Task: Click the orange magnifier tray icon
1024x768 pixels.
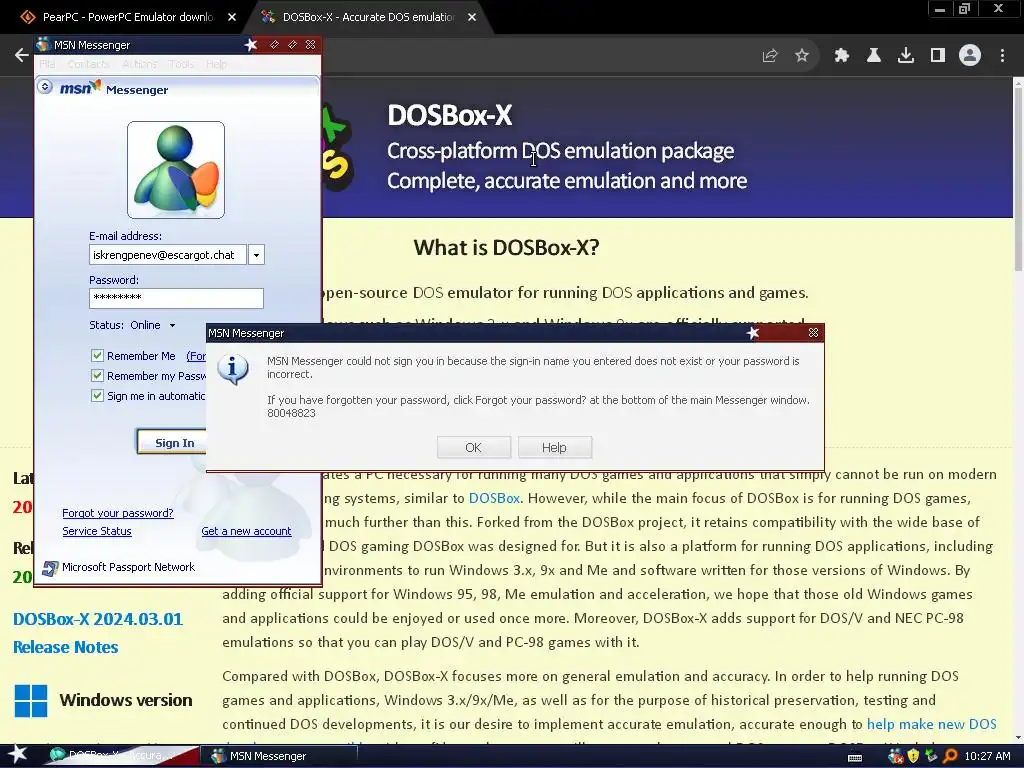Action: click(950, 756)
